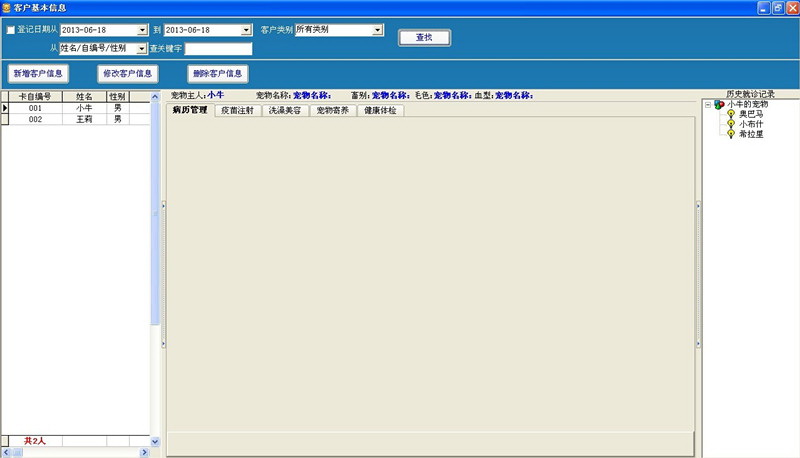Click the left panel collapse splitter arrow
The width and height of the screenshot is (800, 458).
coord(163,205)
